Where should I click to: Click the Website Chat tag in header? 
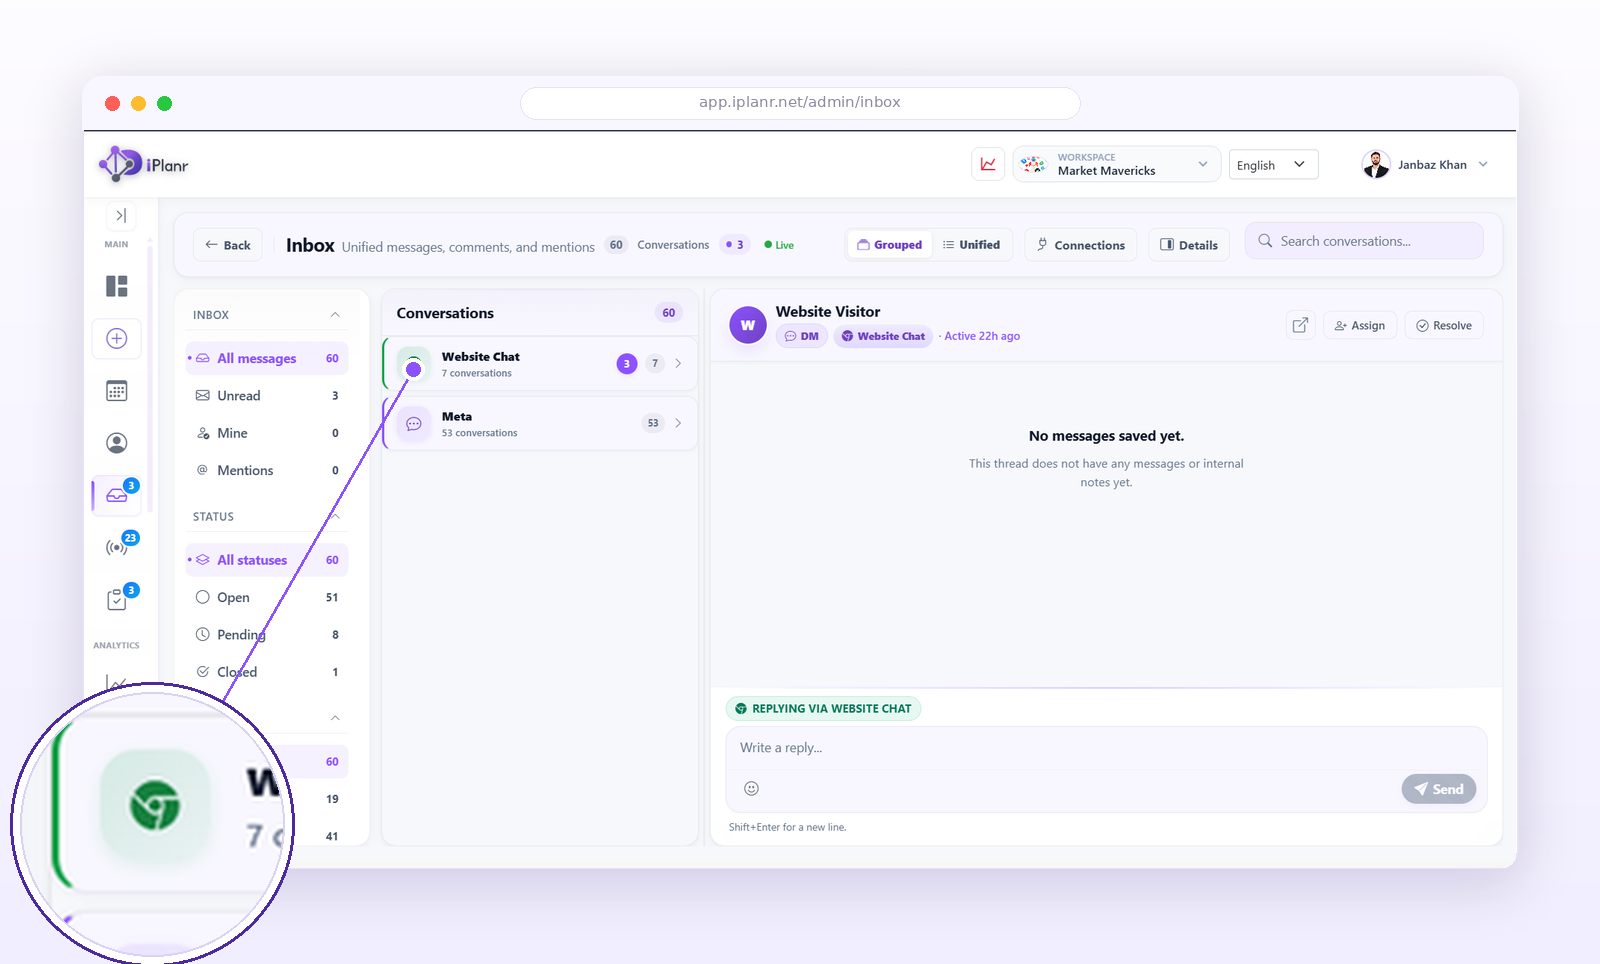(x=883, y=336)
